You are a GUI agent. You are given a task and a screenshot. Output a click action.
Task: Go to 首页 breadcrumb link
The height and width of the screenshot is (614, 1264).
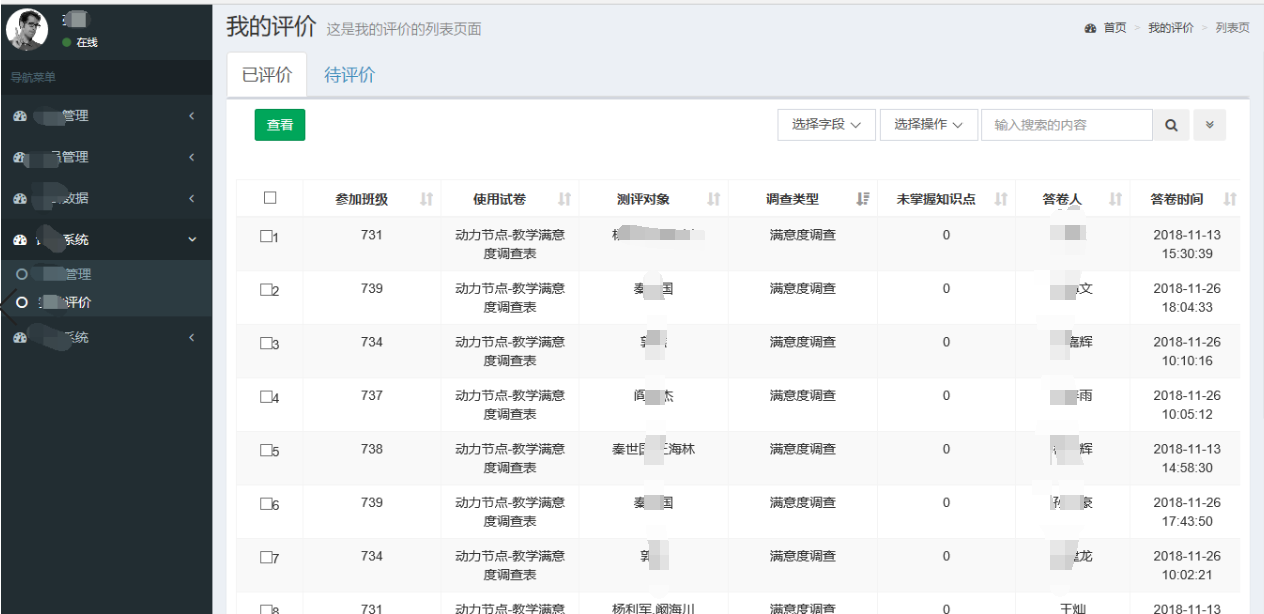[1114, 28]
